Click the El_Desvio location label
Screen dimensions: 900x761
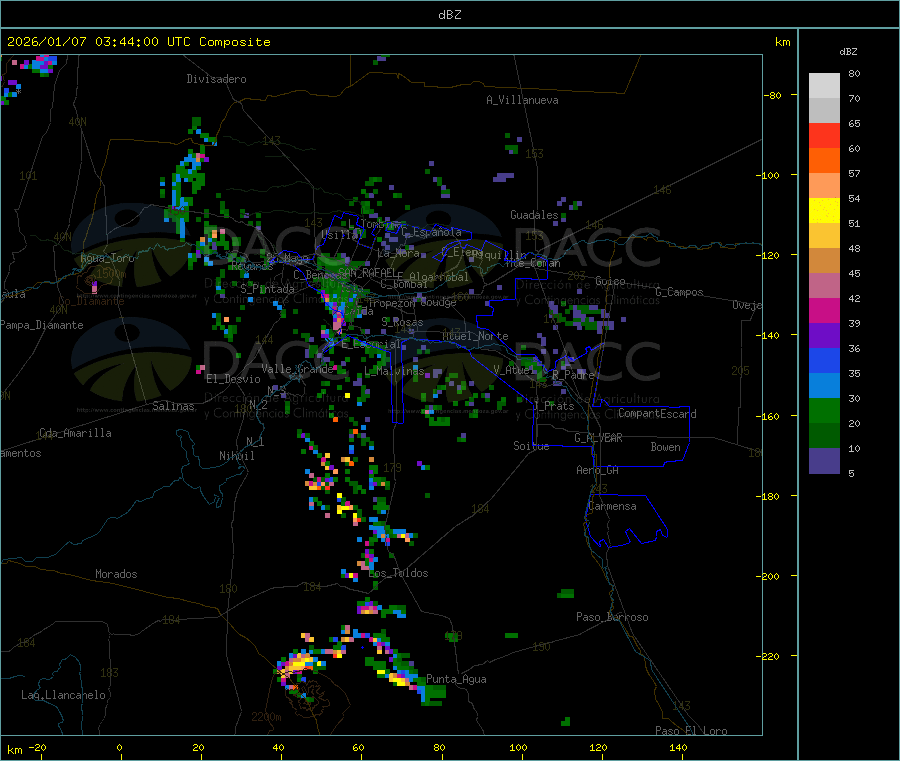pyautogui.click(x=233, y=379)
